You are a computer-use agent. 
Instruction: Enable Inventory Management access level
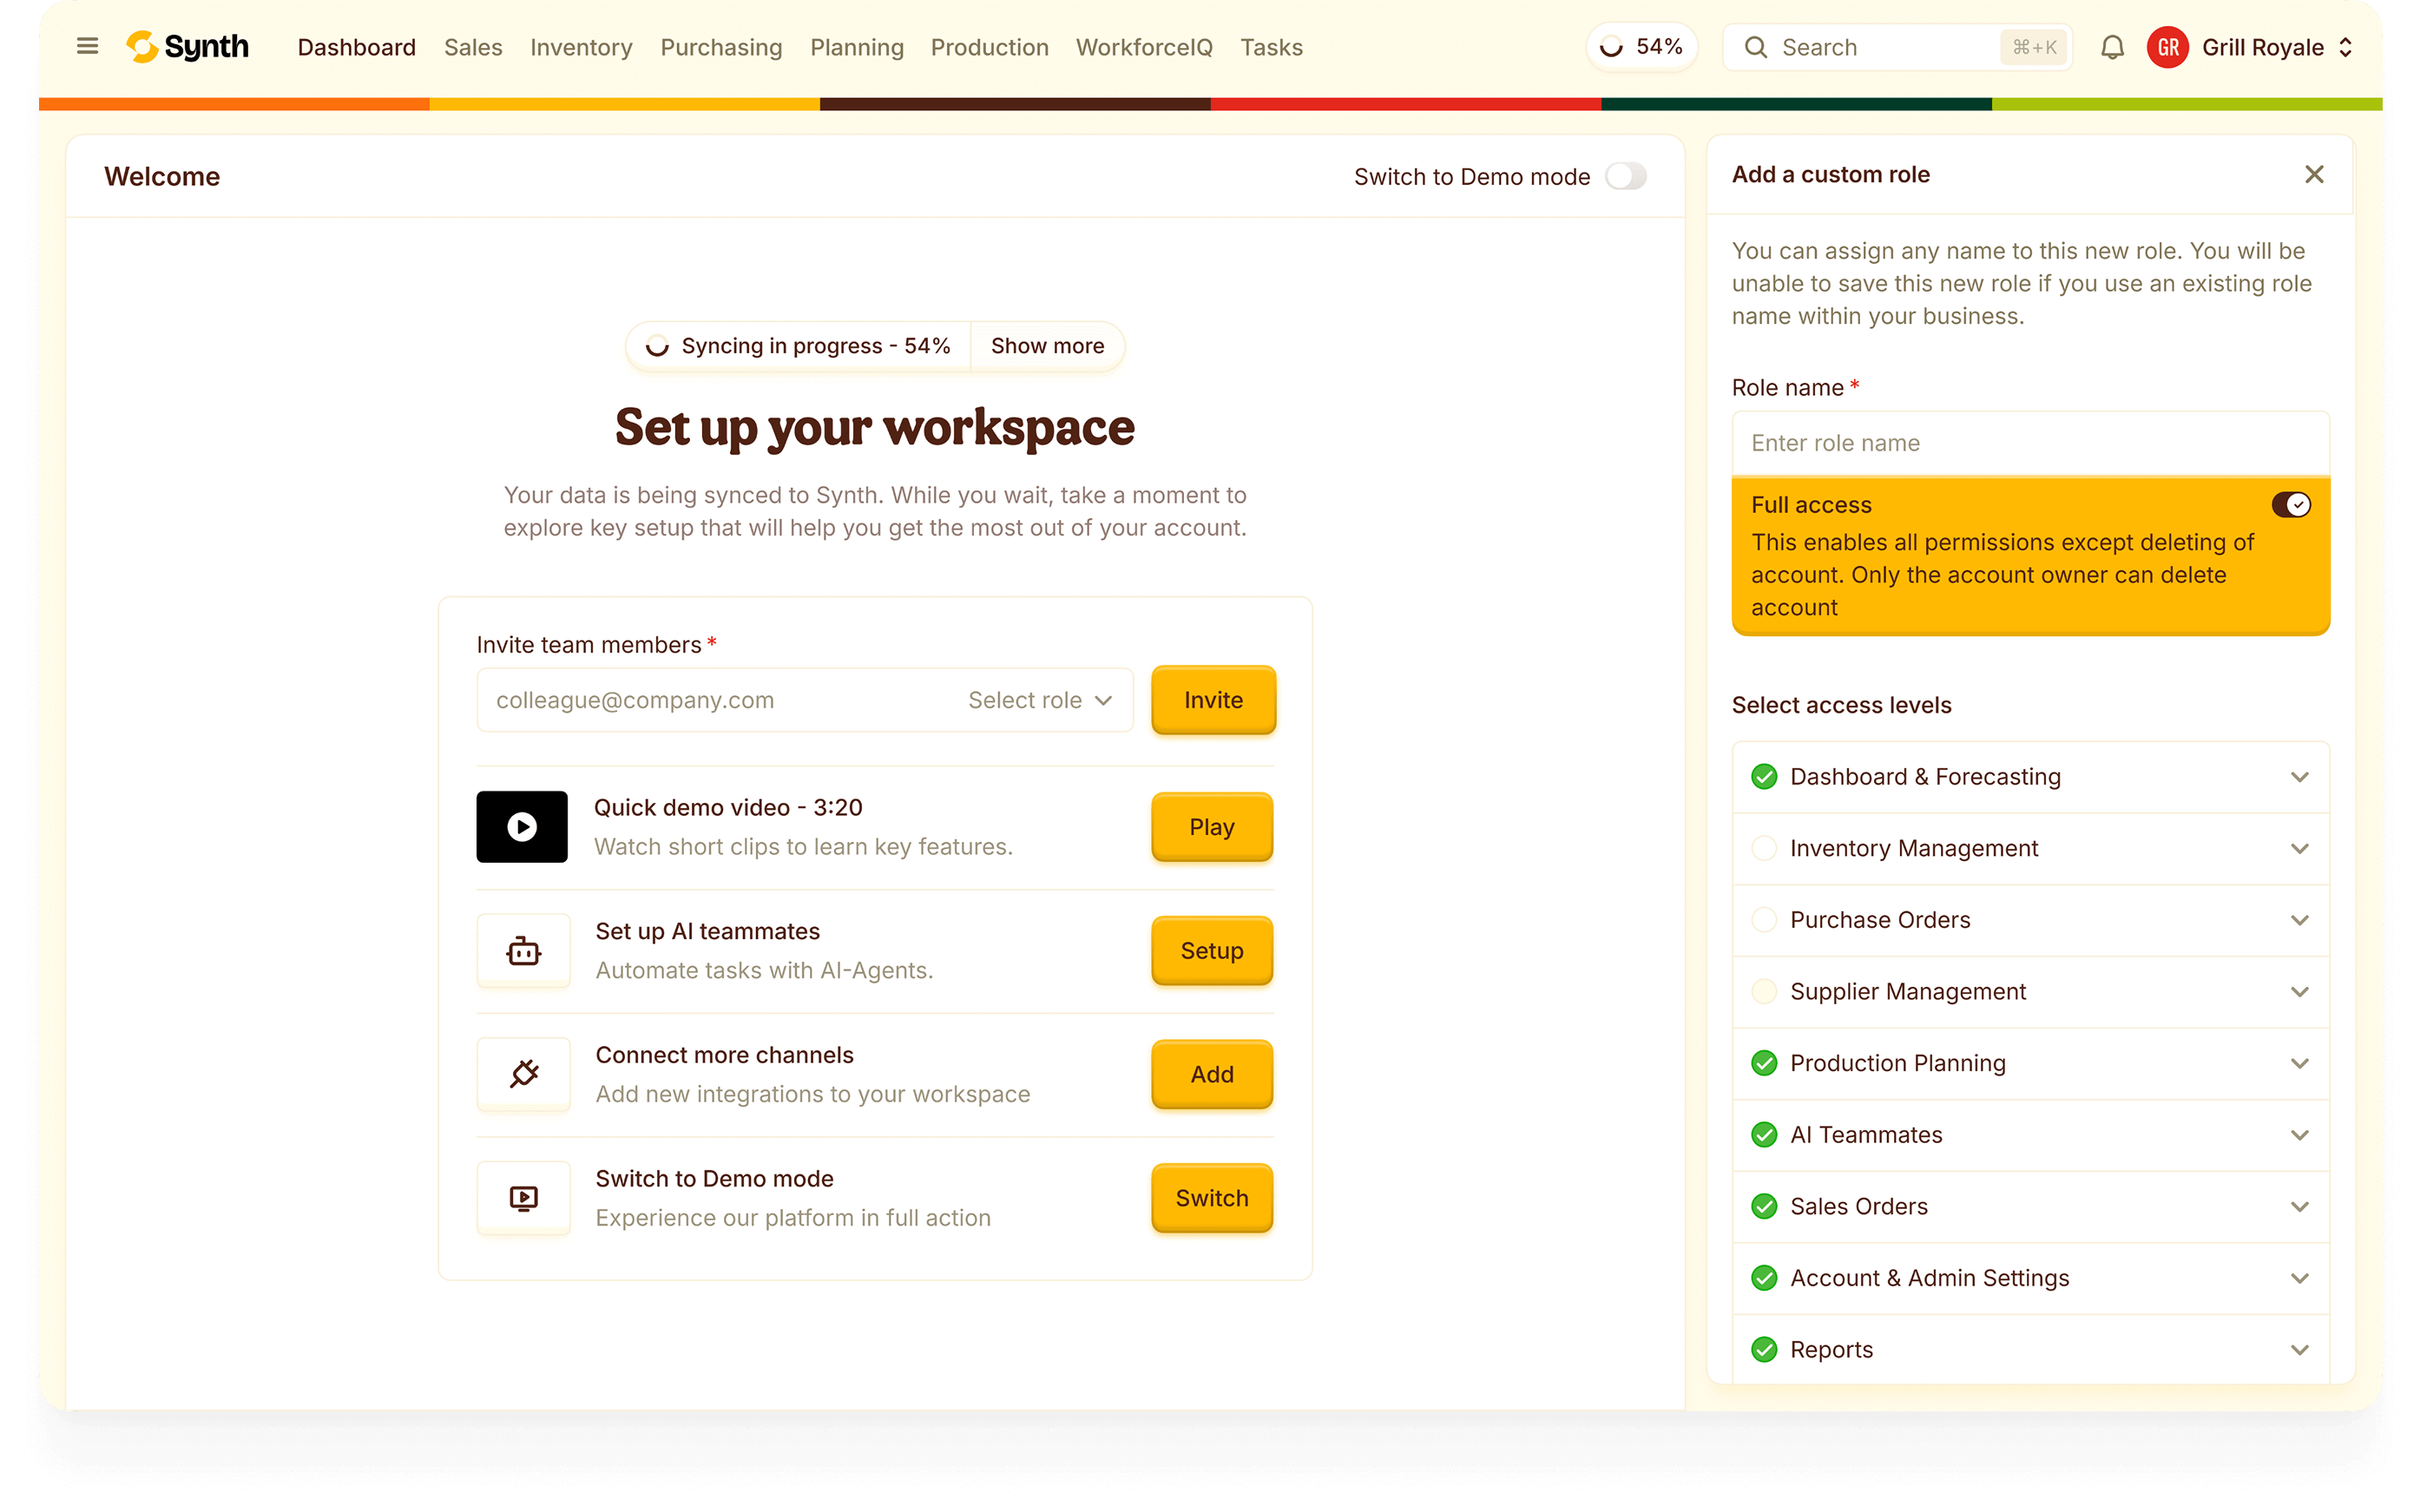1765,848
